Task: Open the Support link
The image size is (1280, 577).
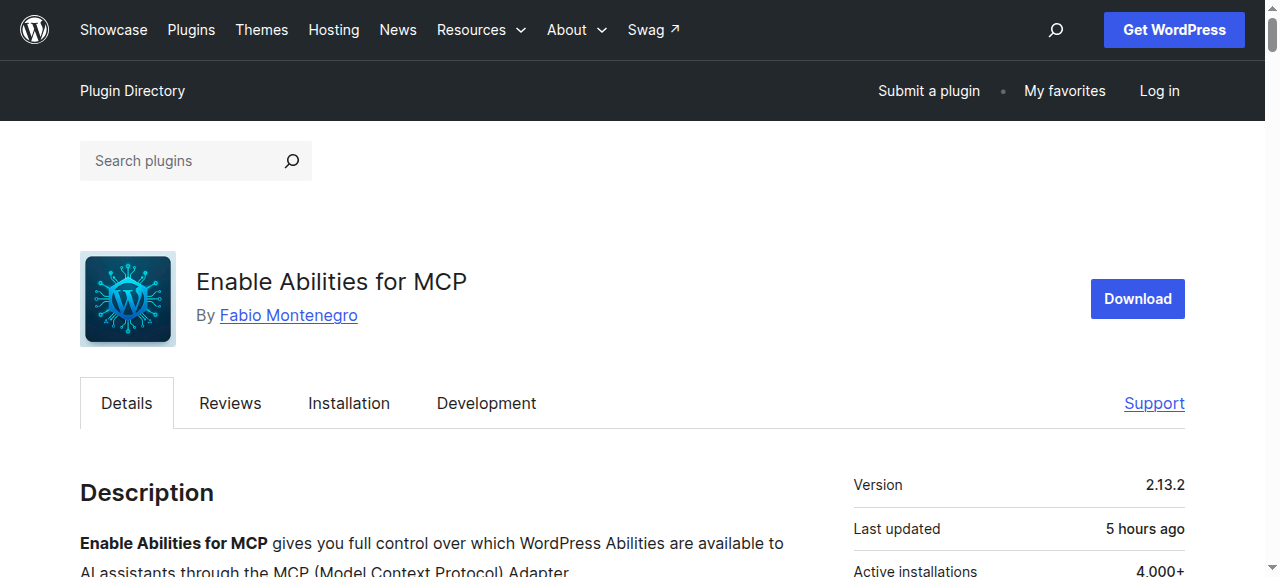Action: click(1154, 403)
